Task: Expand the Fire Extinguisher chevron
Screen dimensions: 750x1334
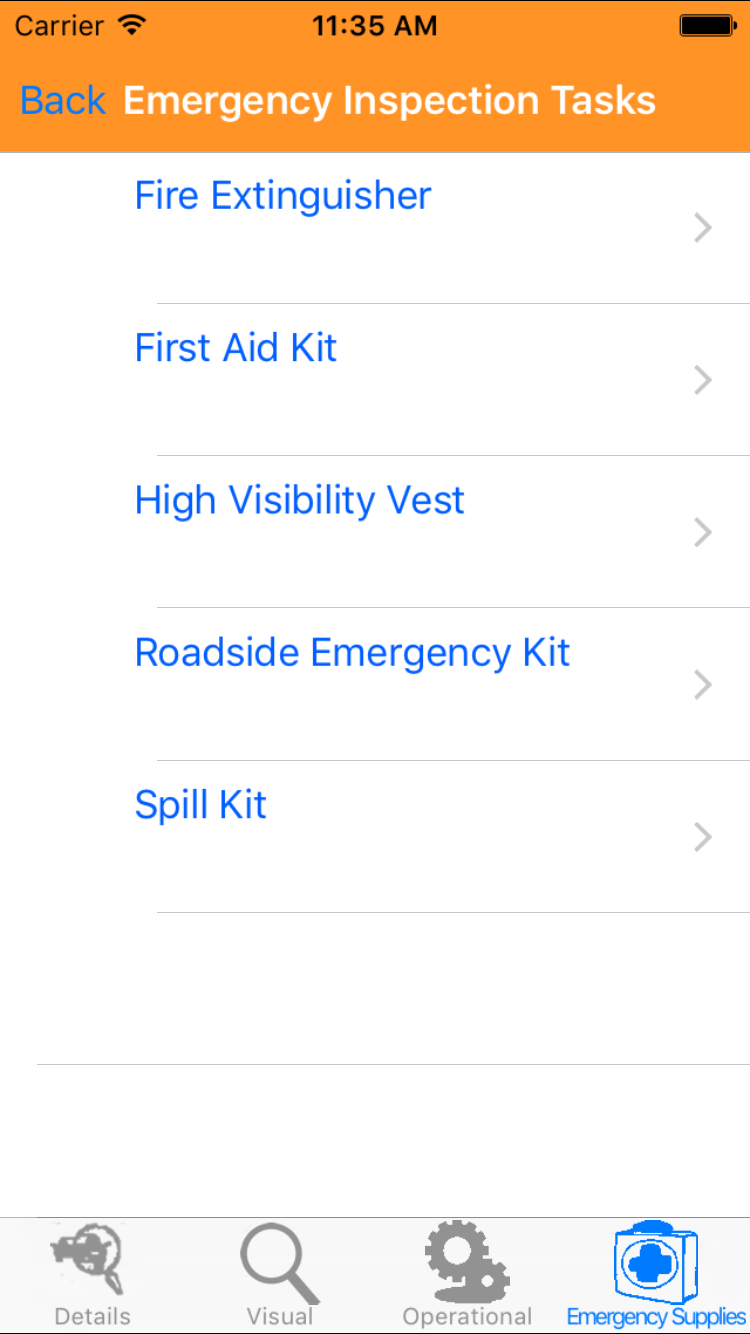Action: [x=703, y=229]
